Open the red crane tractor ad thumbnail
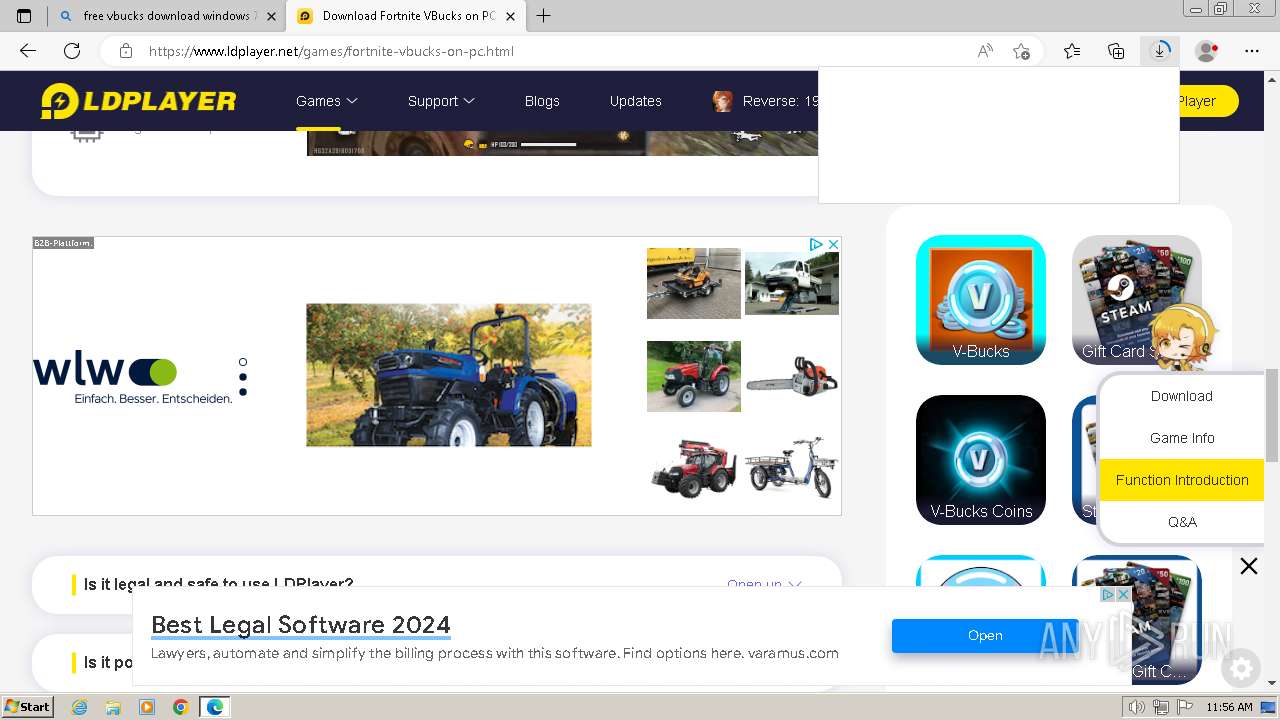The image size is (1280, 720). 694,468
